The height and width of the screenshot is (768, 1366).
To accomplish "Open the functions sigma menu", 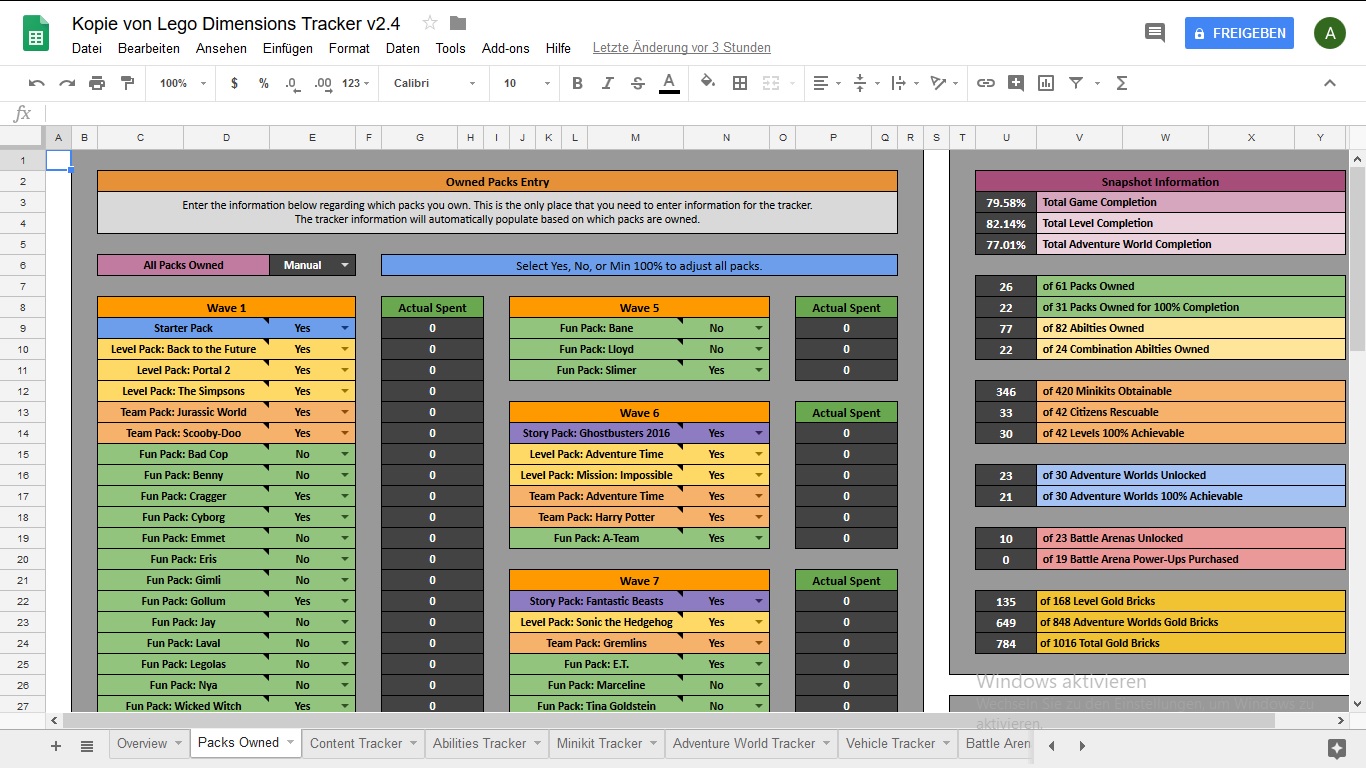I will 1121,83.
